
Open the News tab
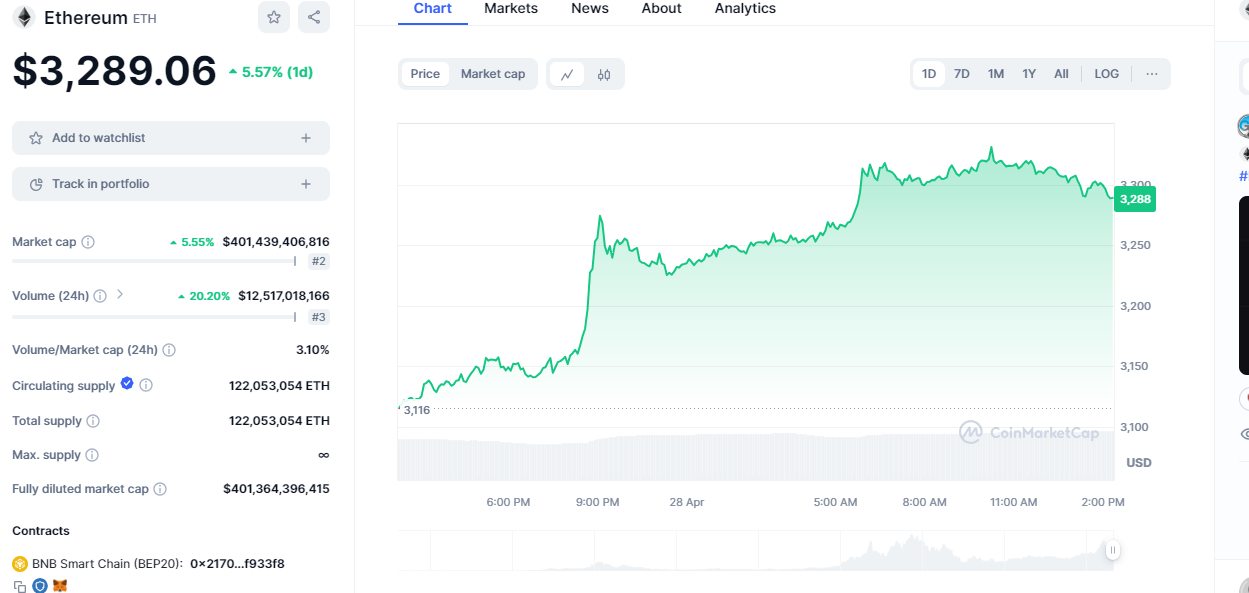[x=590, y=9]
